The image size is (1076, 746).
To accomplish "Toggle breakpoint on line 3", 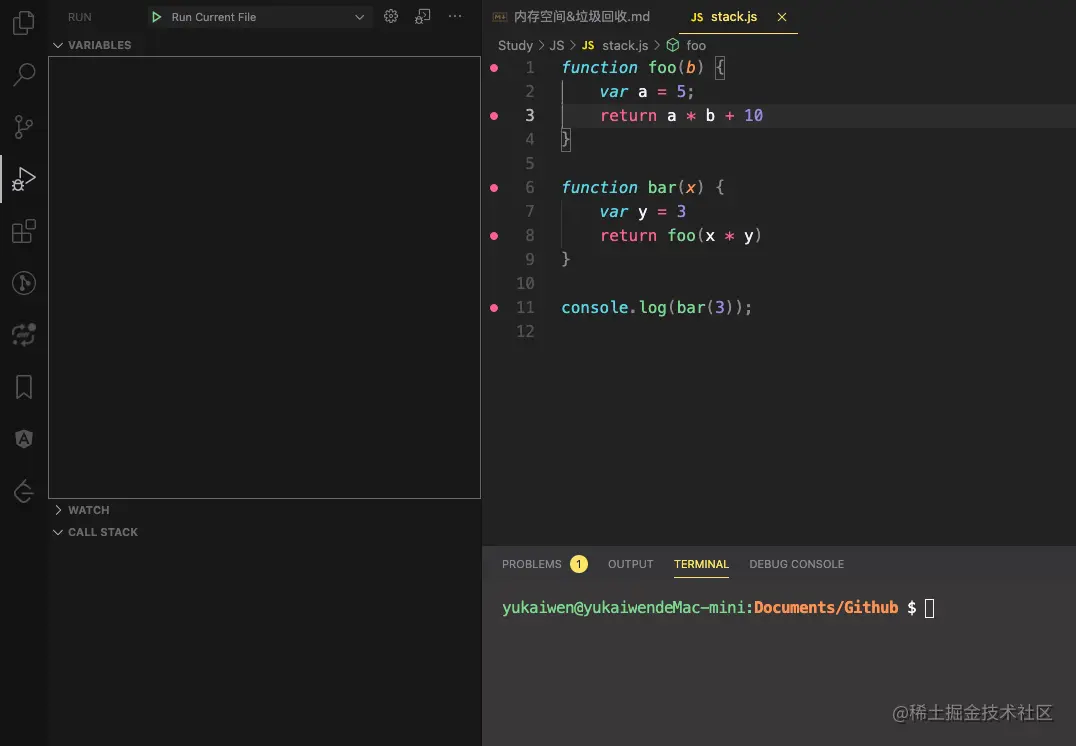I will pyautogui.click(x=494, y=116).
